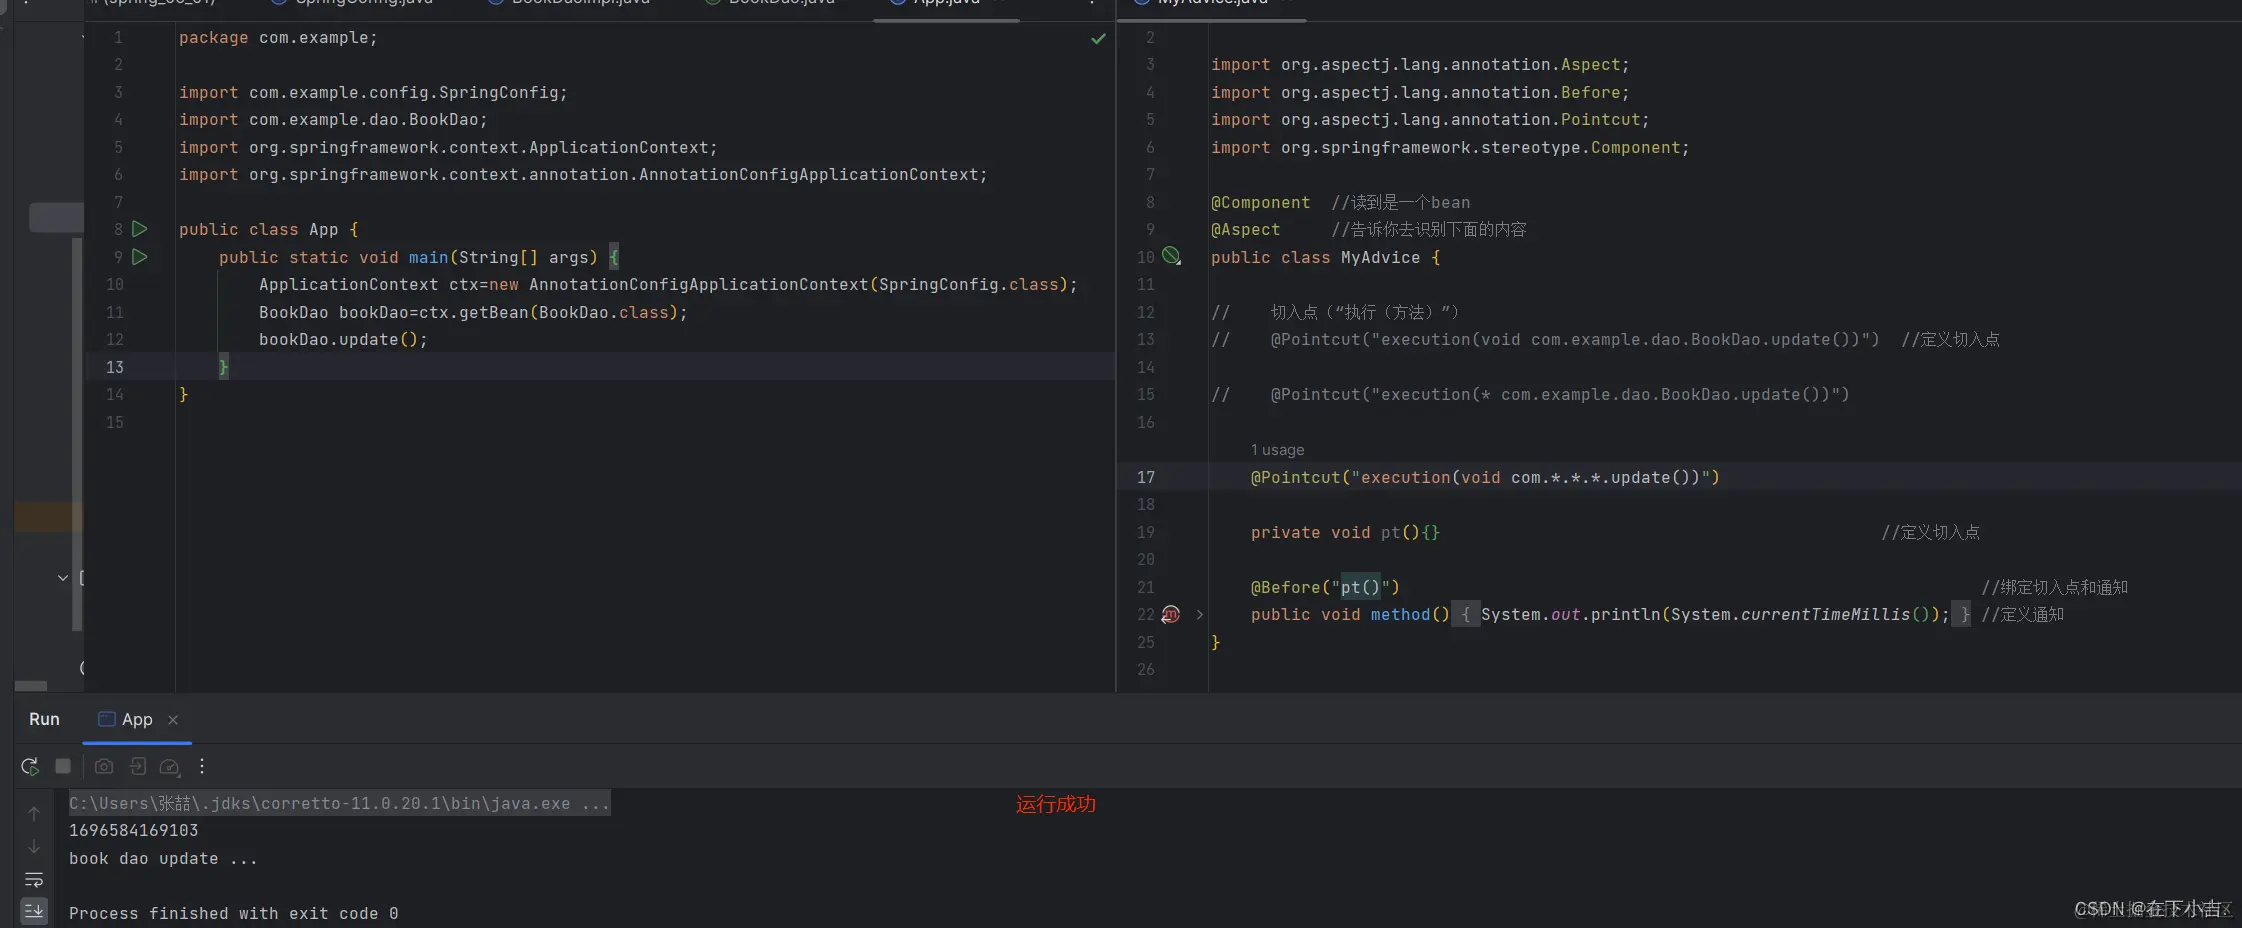The height and width of the screenshot is (928, 2242).
Task: Click the console output '1696584169103'
Action: pyautogui.click(x=134, y=830)
